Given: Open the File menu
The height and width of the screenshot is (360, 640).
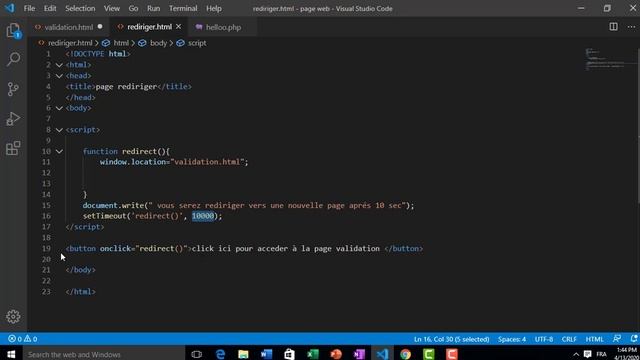Looking at the screenshot, I should coord(29,8).
